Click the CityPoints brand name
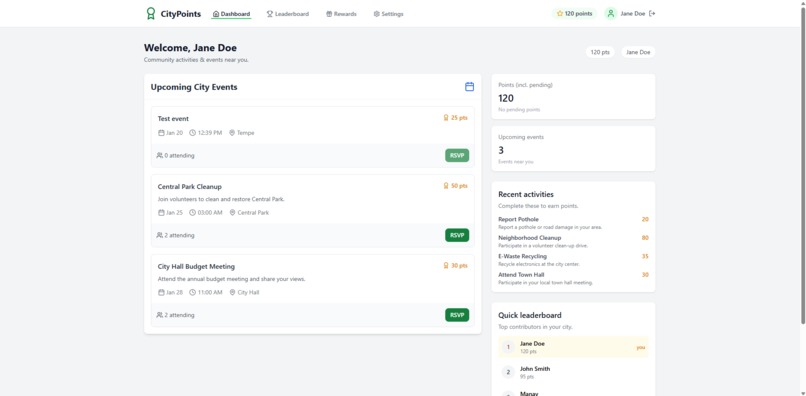Image resolution: width=806 pixels, height=396 pixels. [x=181, y=14]
